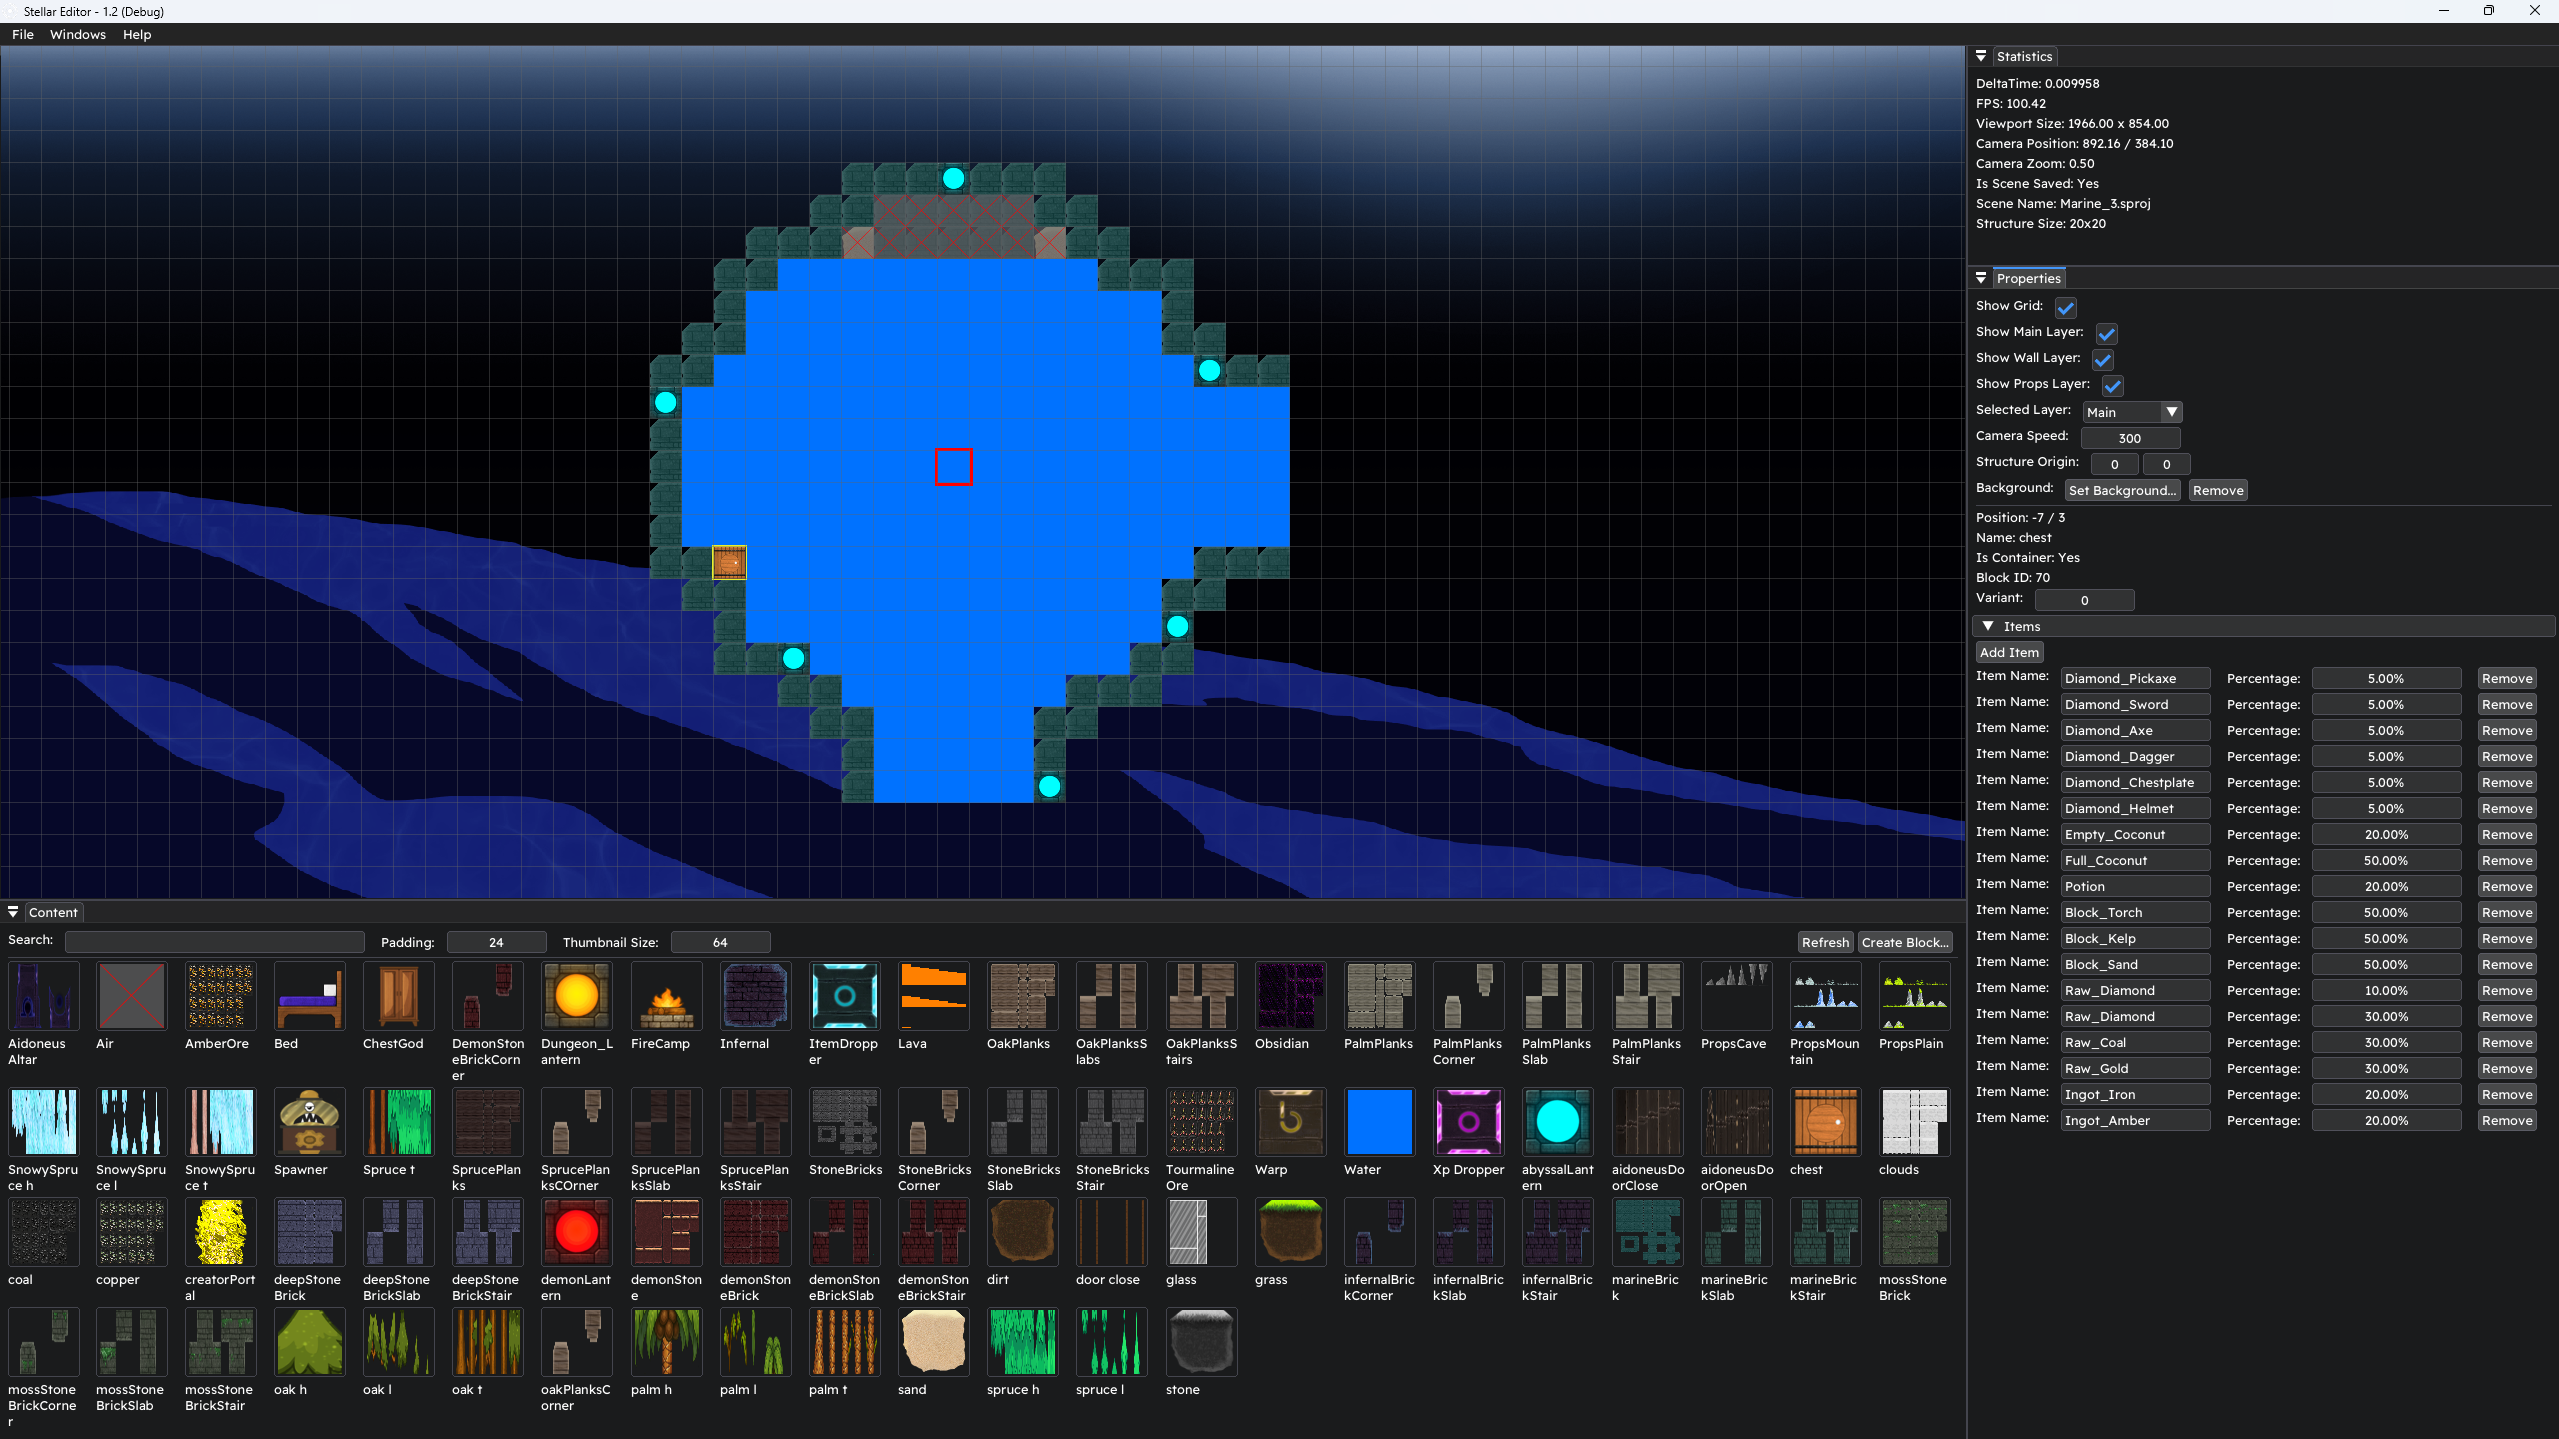Select the Lava block thumbnail

(x=933, y=996)
